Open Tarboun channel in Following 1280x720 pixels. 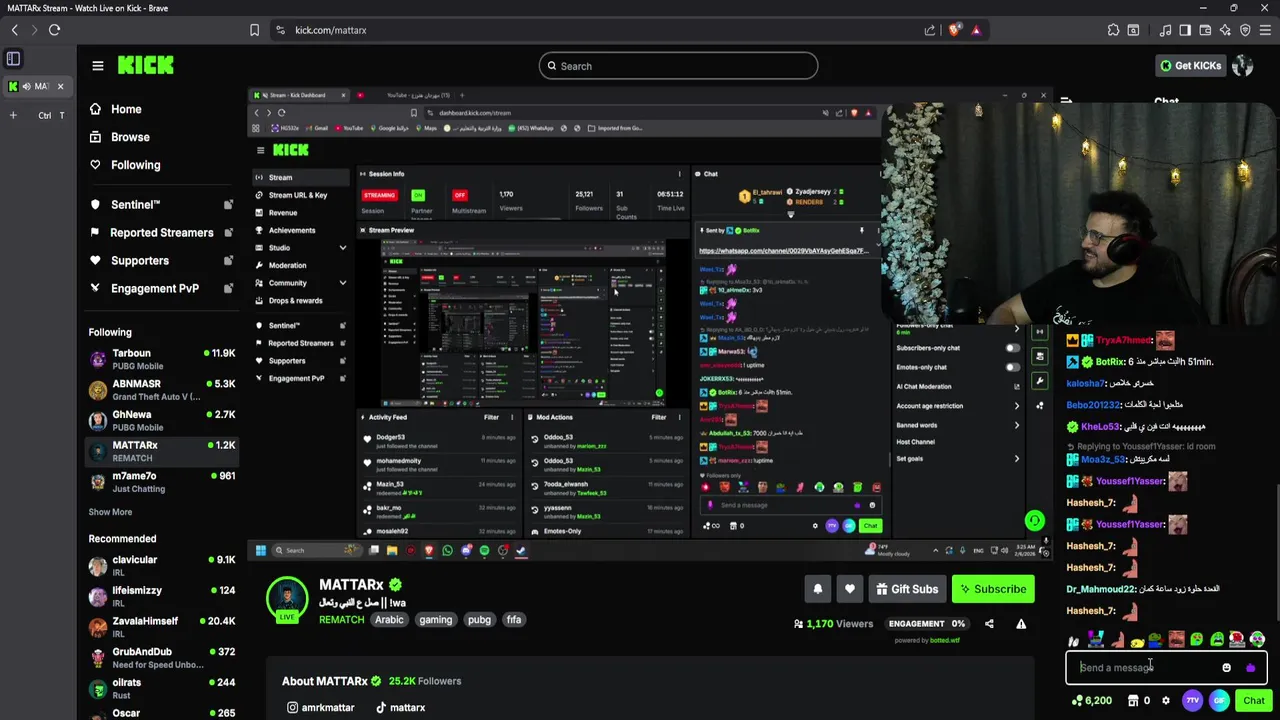pyautogui.click(x=161, y=359)
